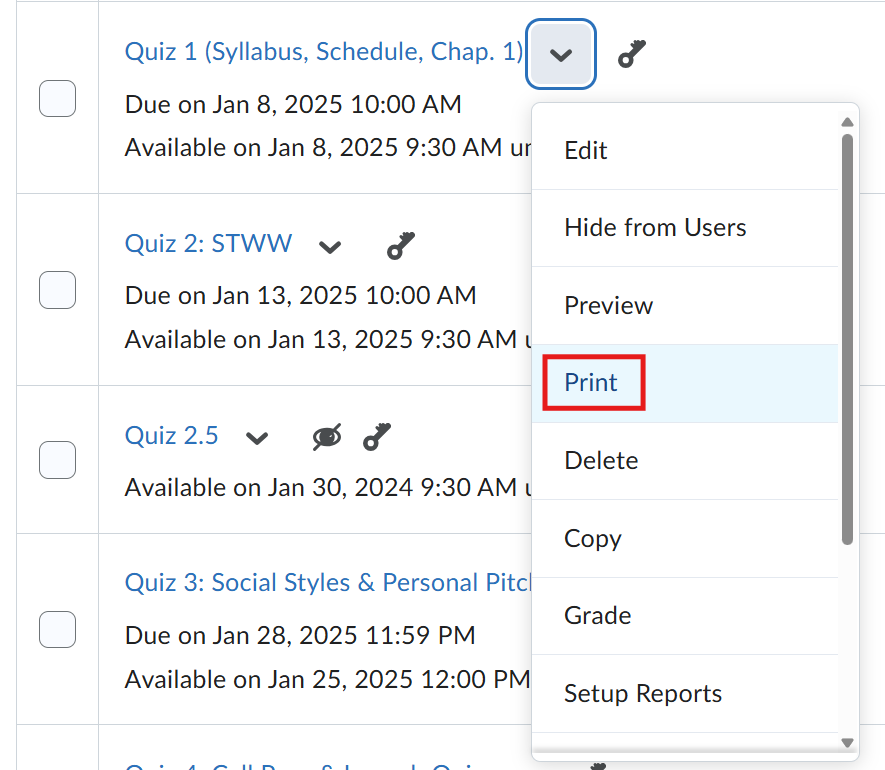
Task: Open the actions dropdown for Quiz 1
Action: click(x=560, y=53)
